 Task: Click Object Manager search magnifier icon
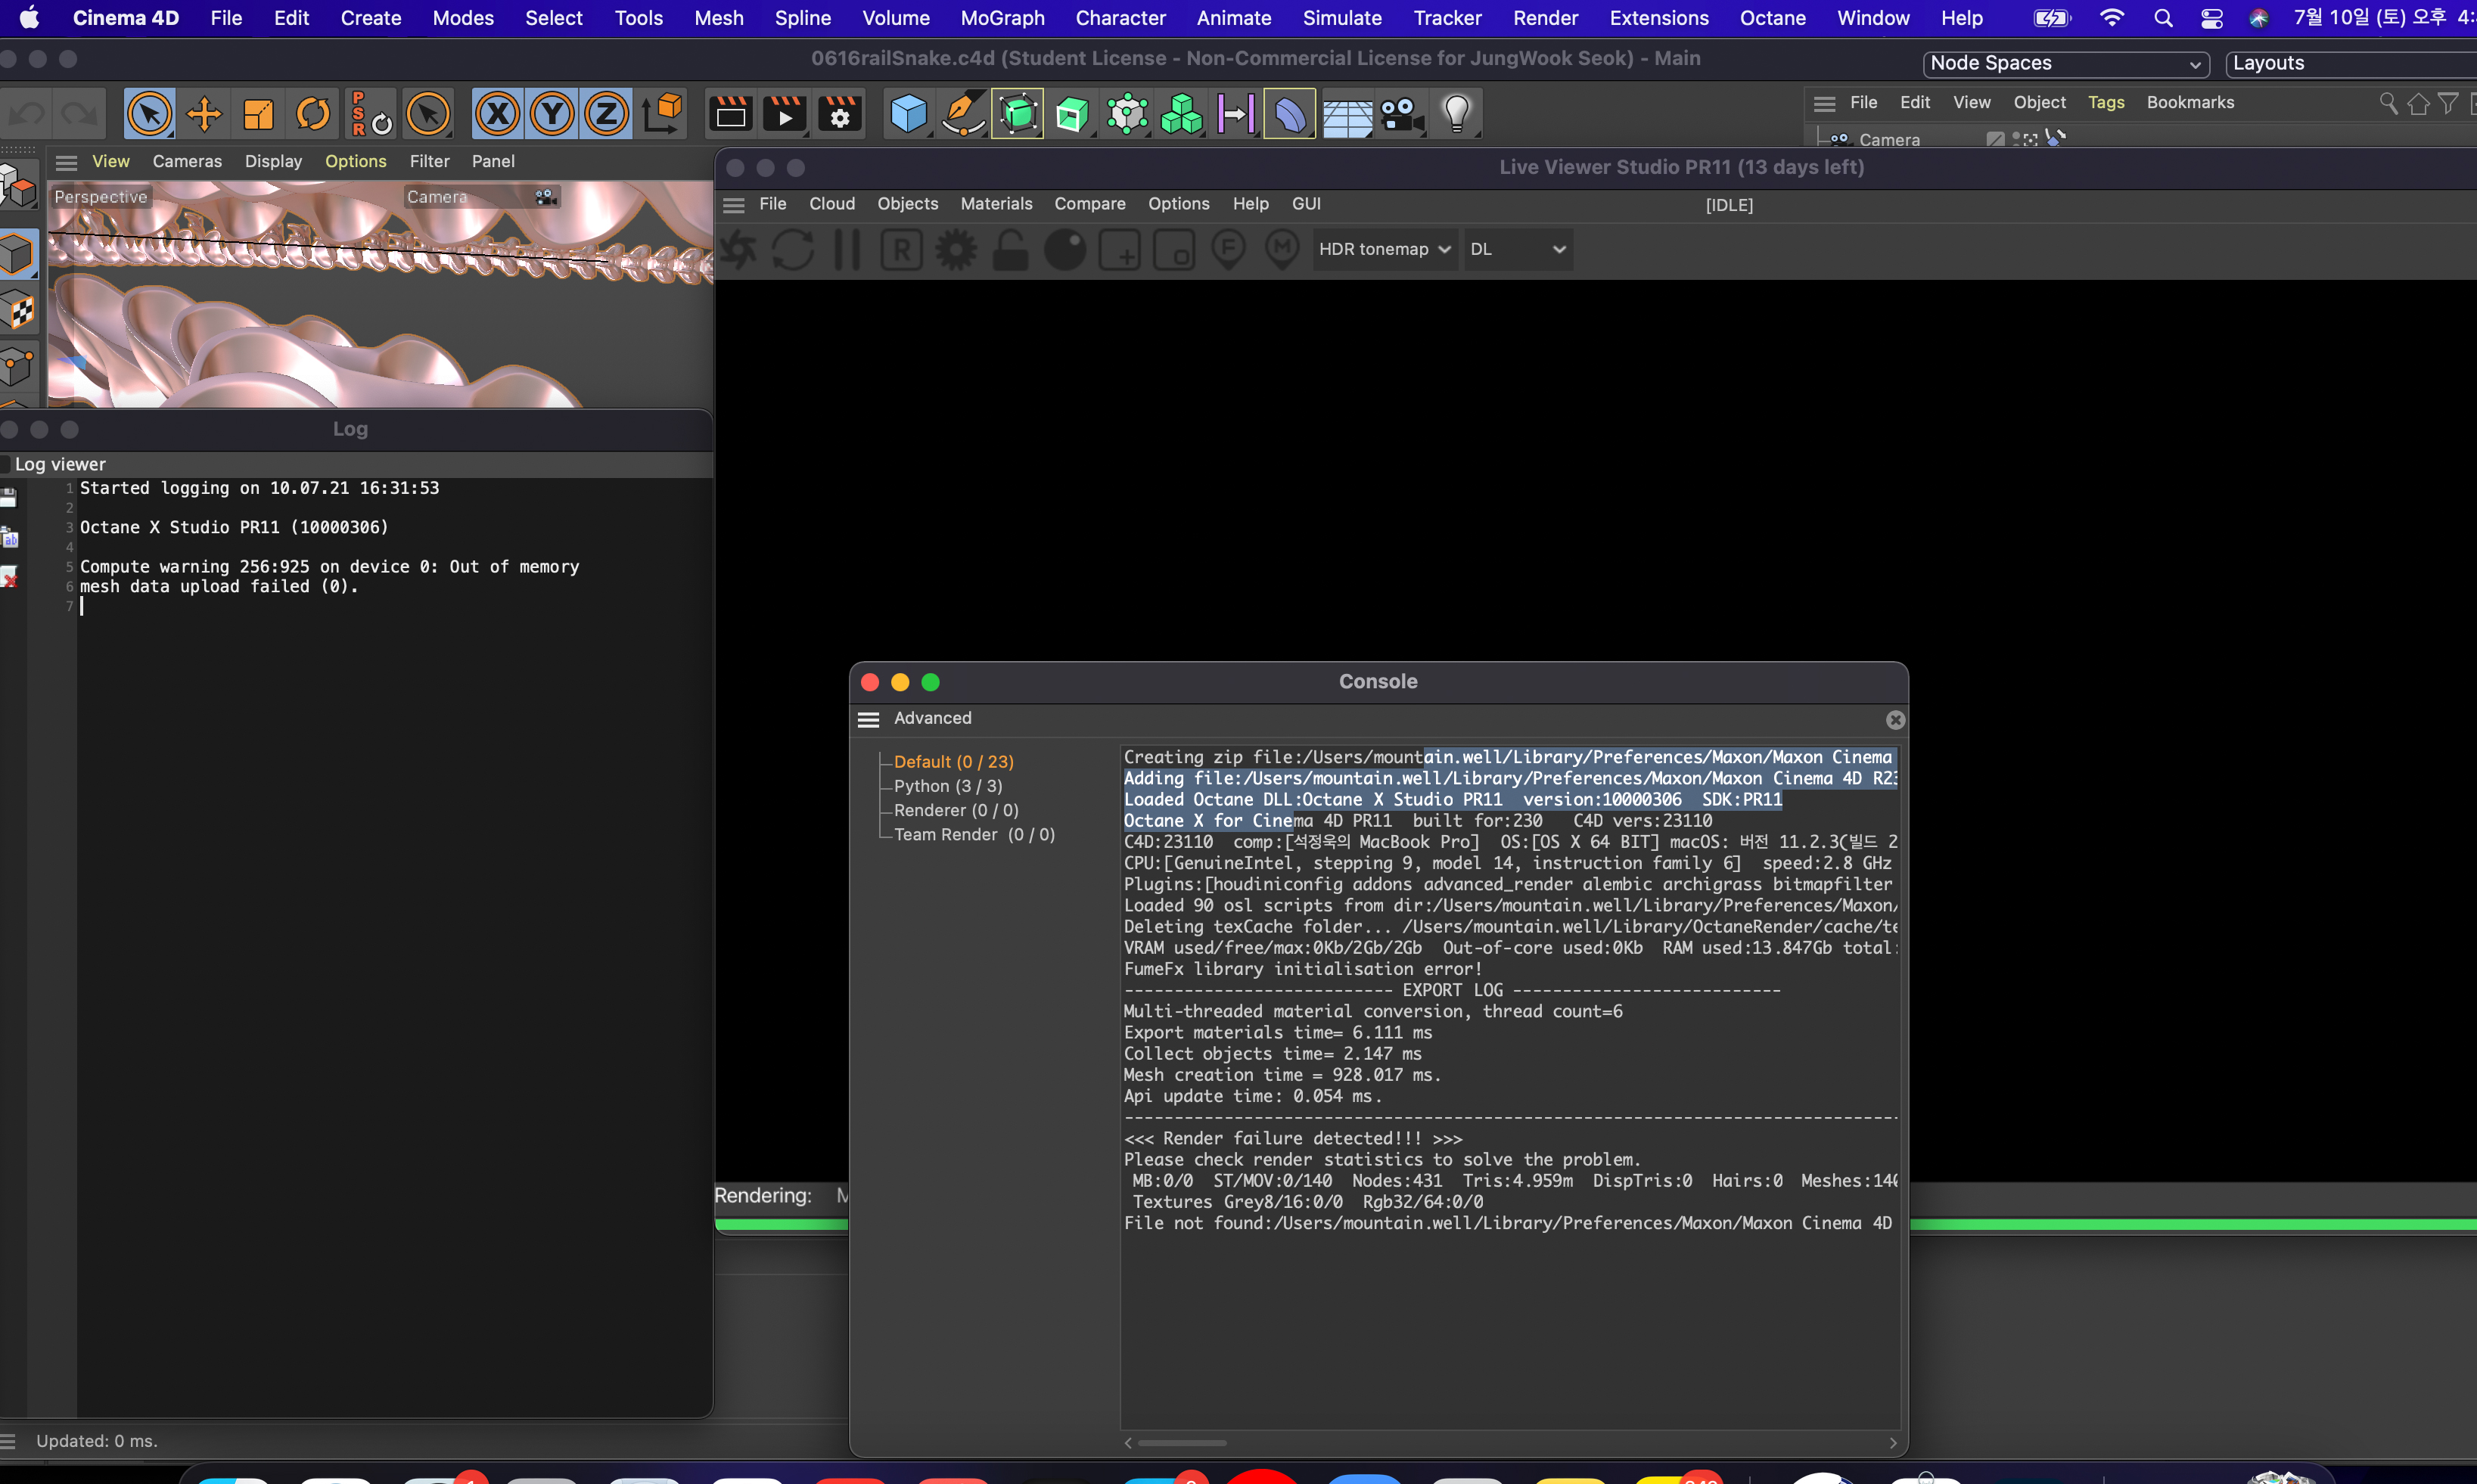(x=2388, y=103)
